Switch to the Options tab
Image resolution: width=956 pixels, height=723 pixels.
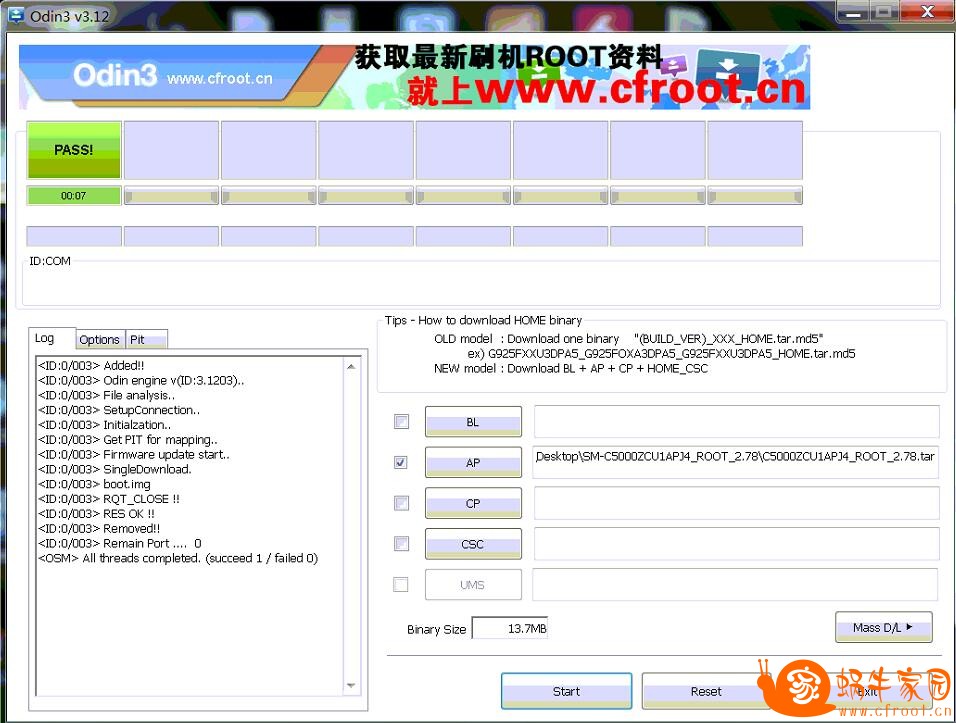pos(99,340)
